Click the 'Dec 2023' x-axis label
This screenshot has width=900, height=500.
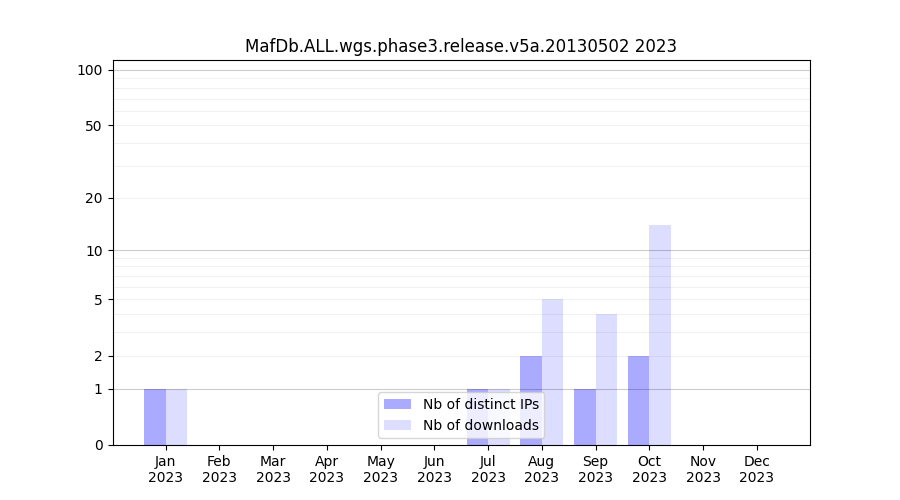coord(757,469)
